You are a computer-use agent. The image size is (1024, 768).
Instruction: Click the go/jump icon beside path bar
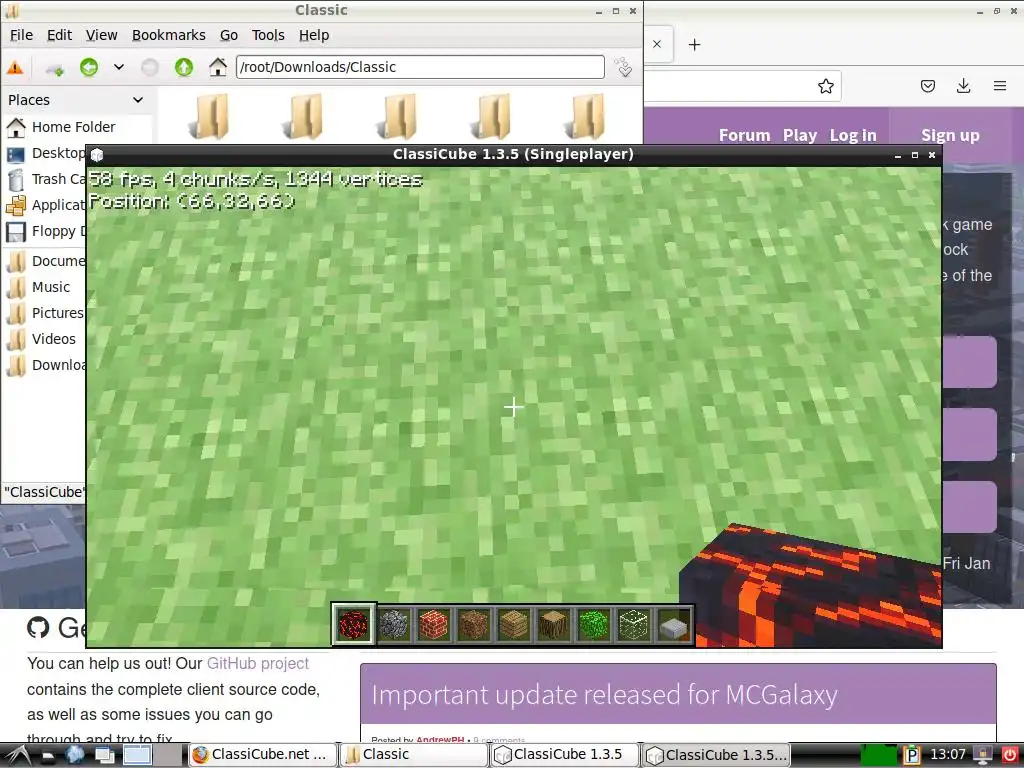click(x=623, y=67)
